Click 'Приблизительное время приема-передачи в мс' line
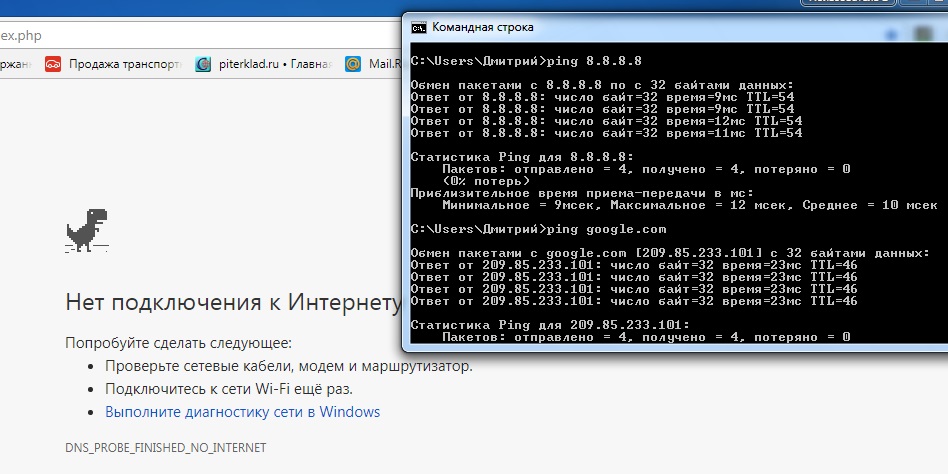The image size is (948, 474). [x=582, y=193]
